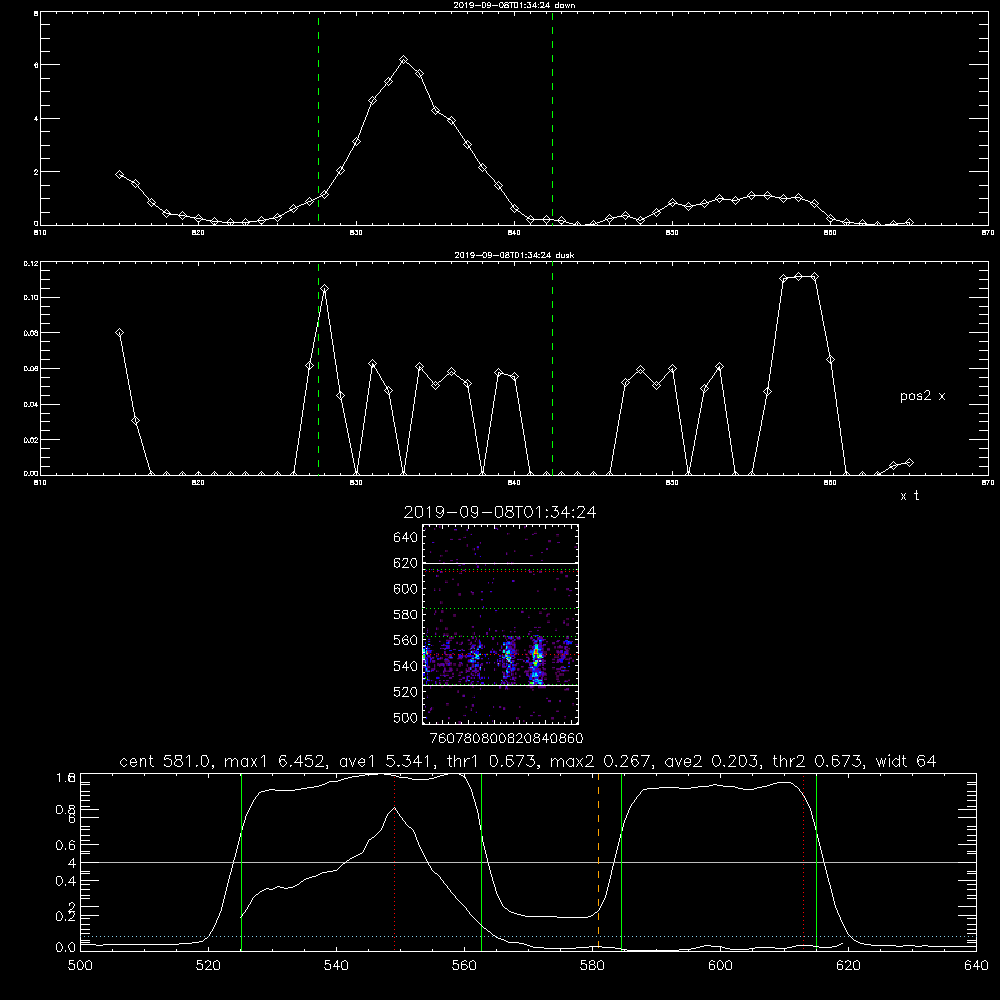Click the '580' x-axis label of bottom plot
The image size is (1000, 1000).
point(592,966)
